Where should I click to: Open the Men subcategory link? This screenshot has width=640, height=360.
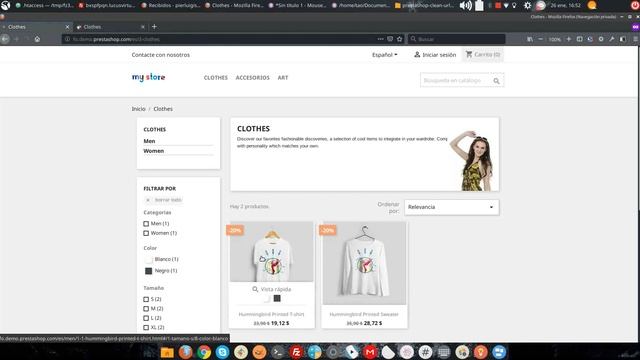tap(149, 141)
